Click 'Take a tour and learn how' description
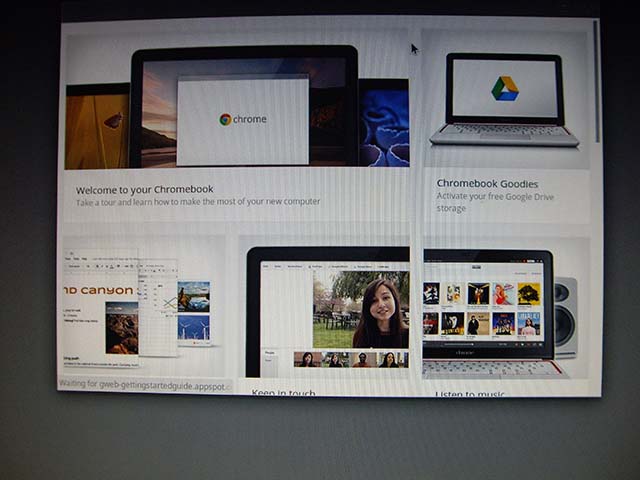Screen dimensions: 640x480 click(198, 201)
